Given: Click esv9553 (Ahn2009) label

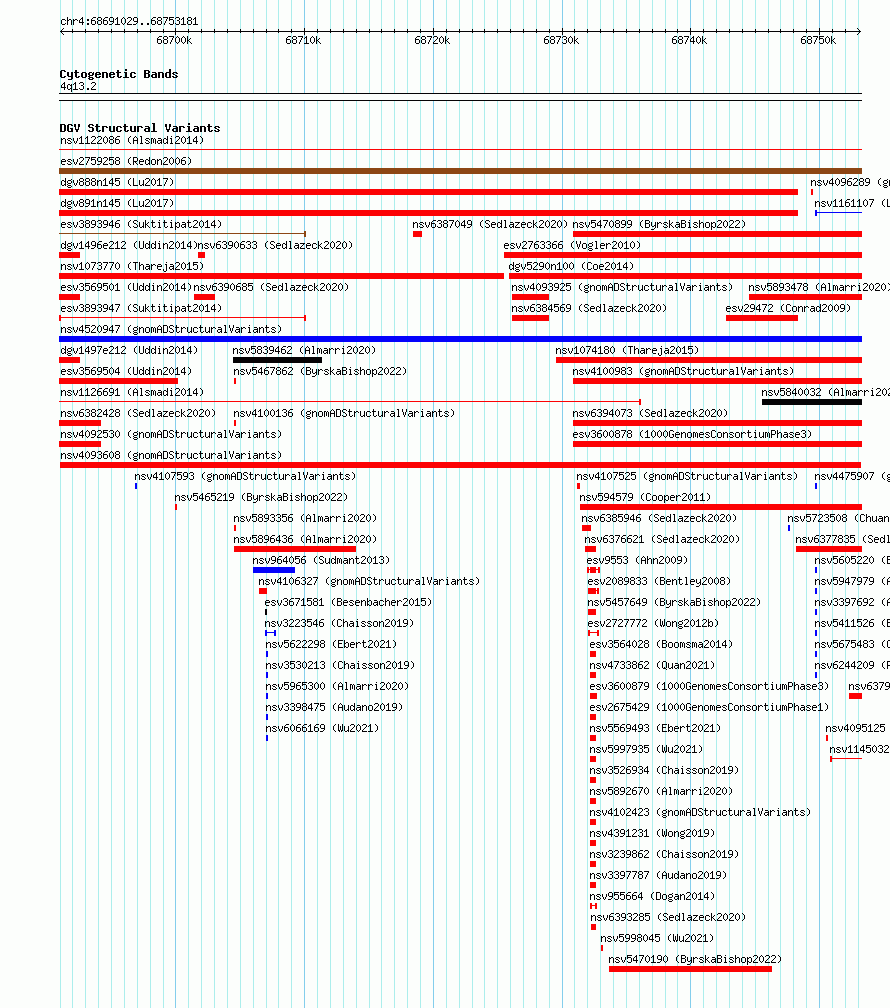Looking at the screenshot, I should (637, 561).
